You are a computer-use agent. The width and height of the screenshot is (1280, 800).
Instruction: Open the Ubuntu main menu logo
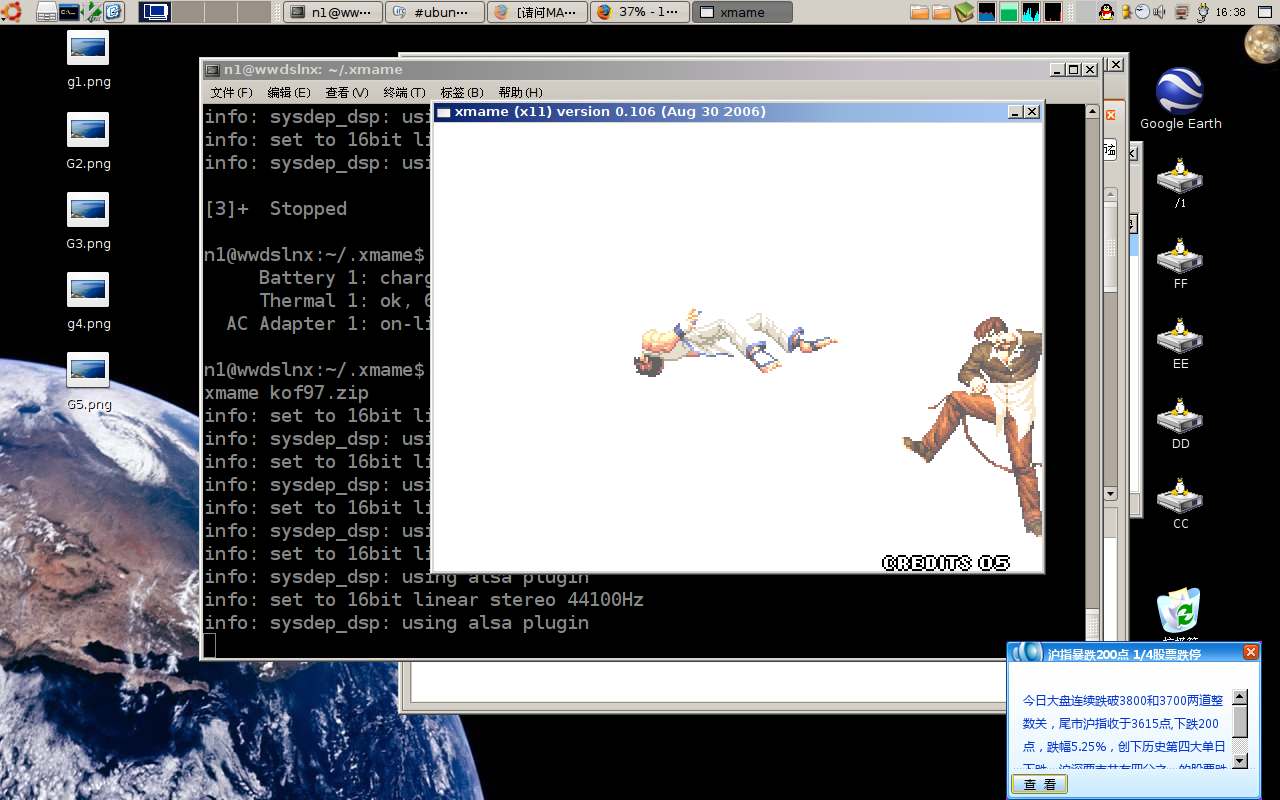pyautogui.click(x=10, y=12)
